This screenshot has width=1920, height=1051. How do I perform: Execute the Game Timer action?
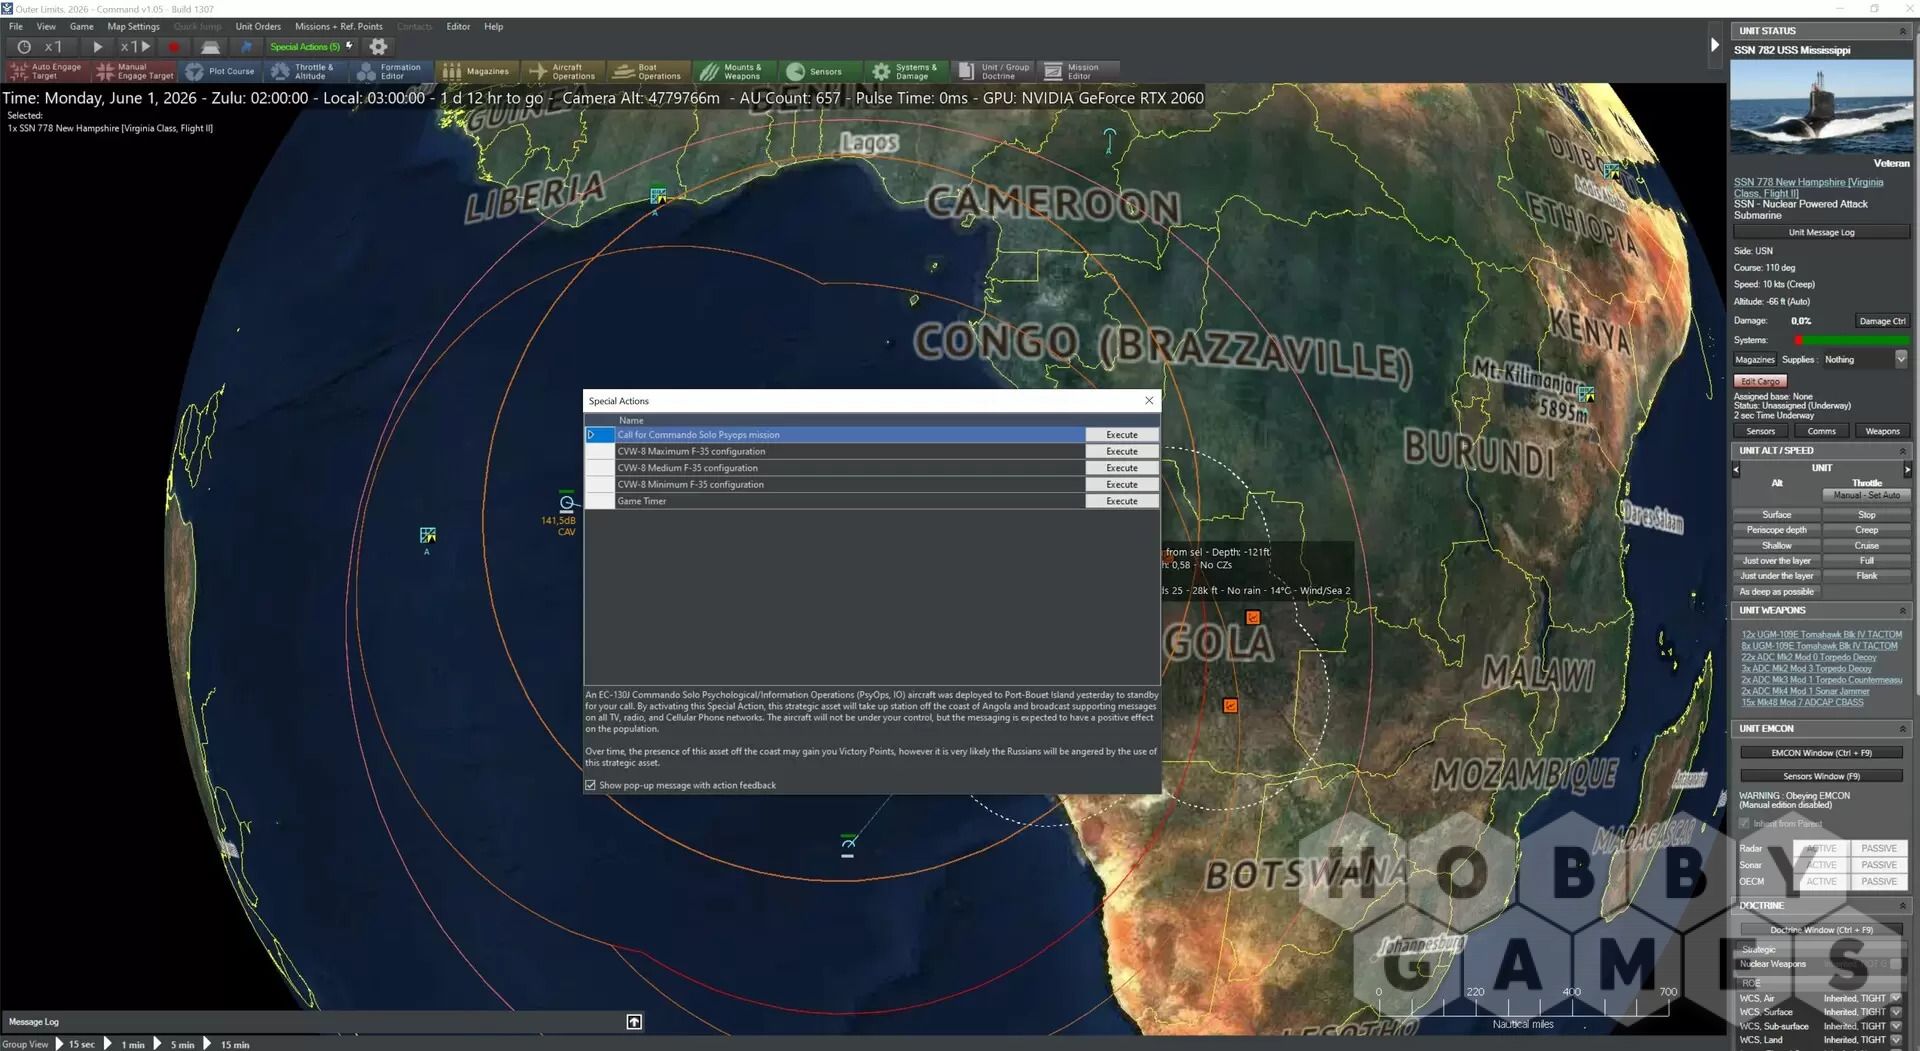click(1122, 501)
